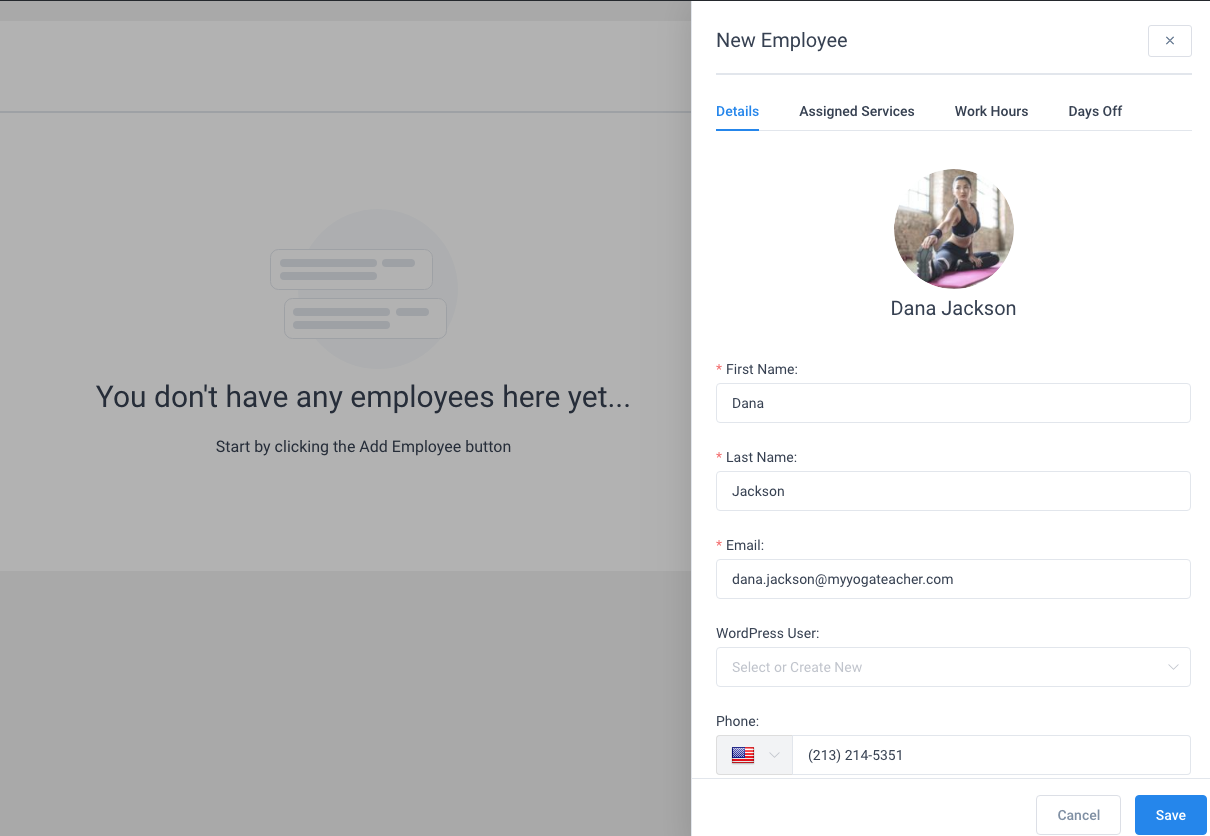Open the Assigned Services tab
1210x836 pixels.
click(x=857, y=111)
